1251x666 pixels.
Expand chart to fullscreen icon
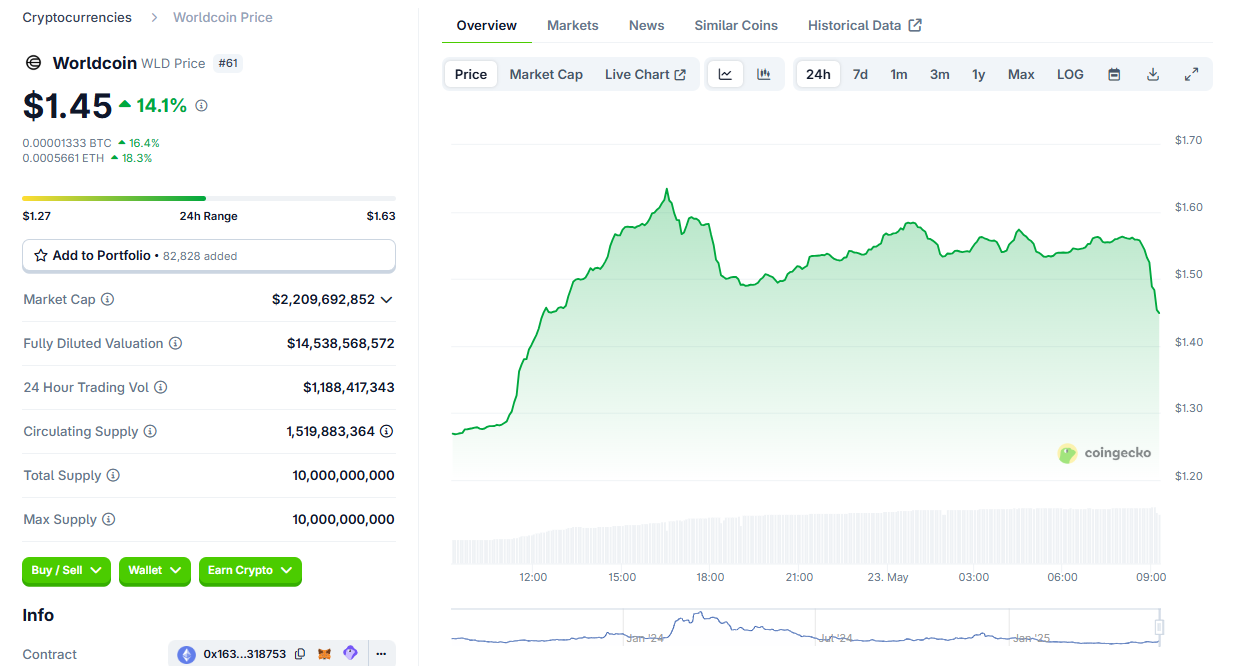tap(1191, 74)
